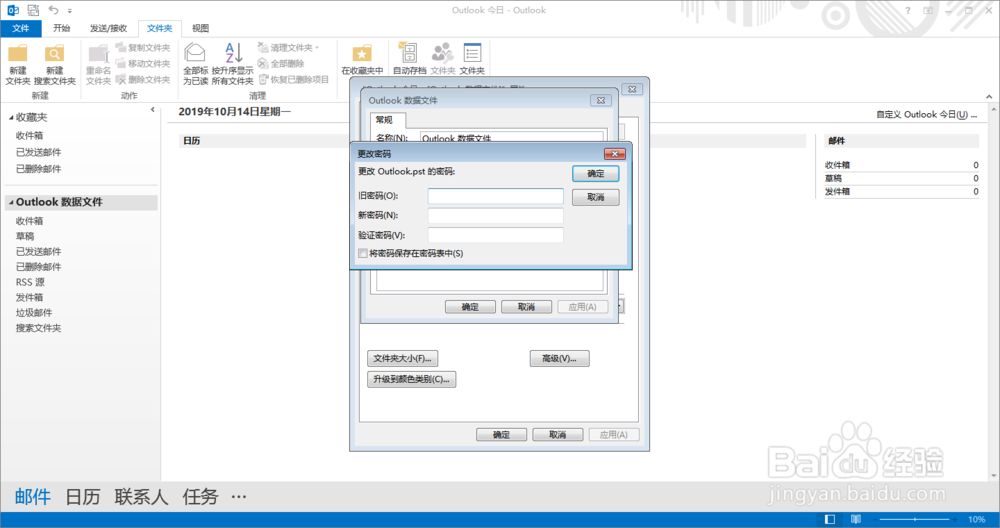The width and height of the screenshot is (1000, 528).
Task: Click Move Folder (移动文件夹) in ribbon
Action: click(143, 64)
